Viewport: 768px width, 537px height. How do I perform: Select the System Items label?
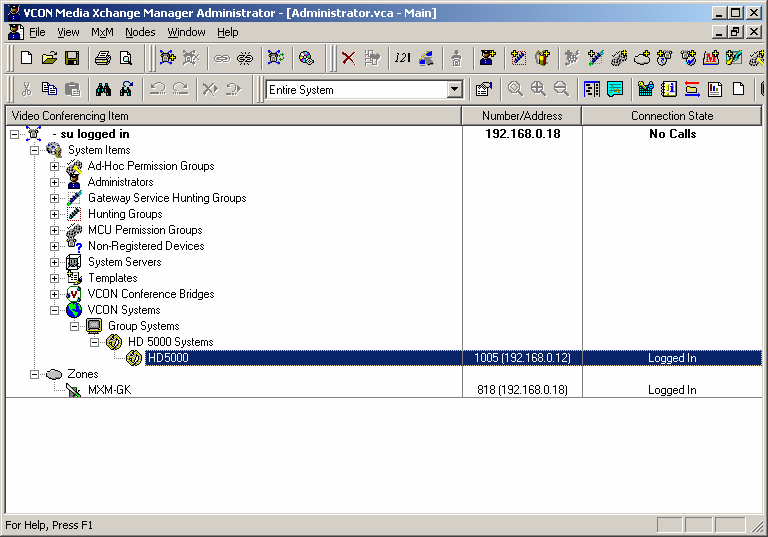coord(99,150)
